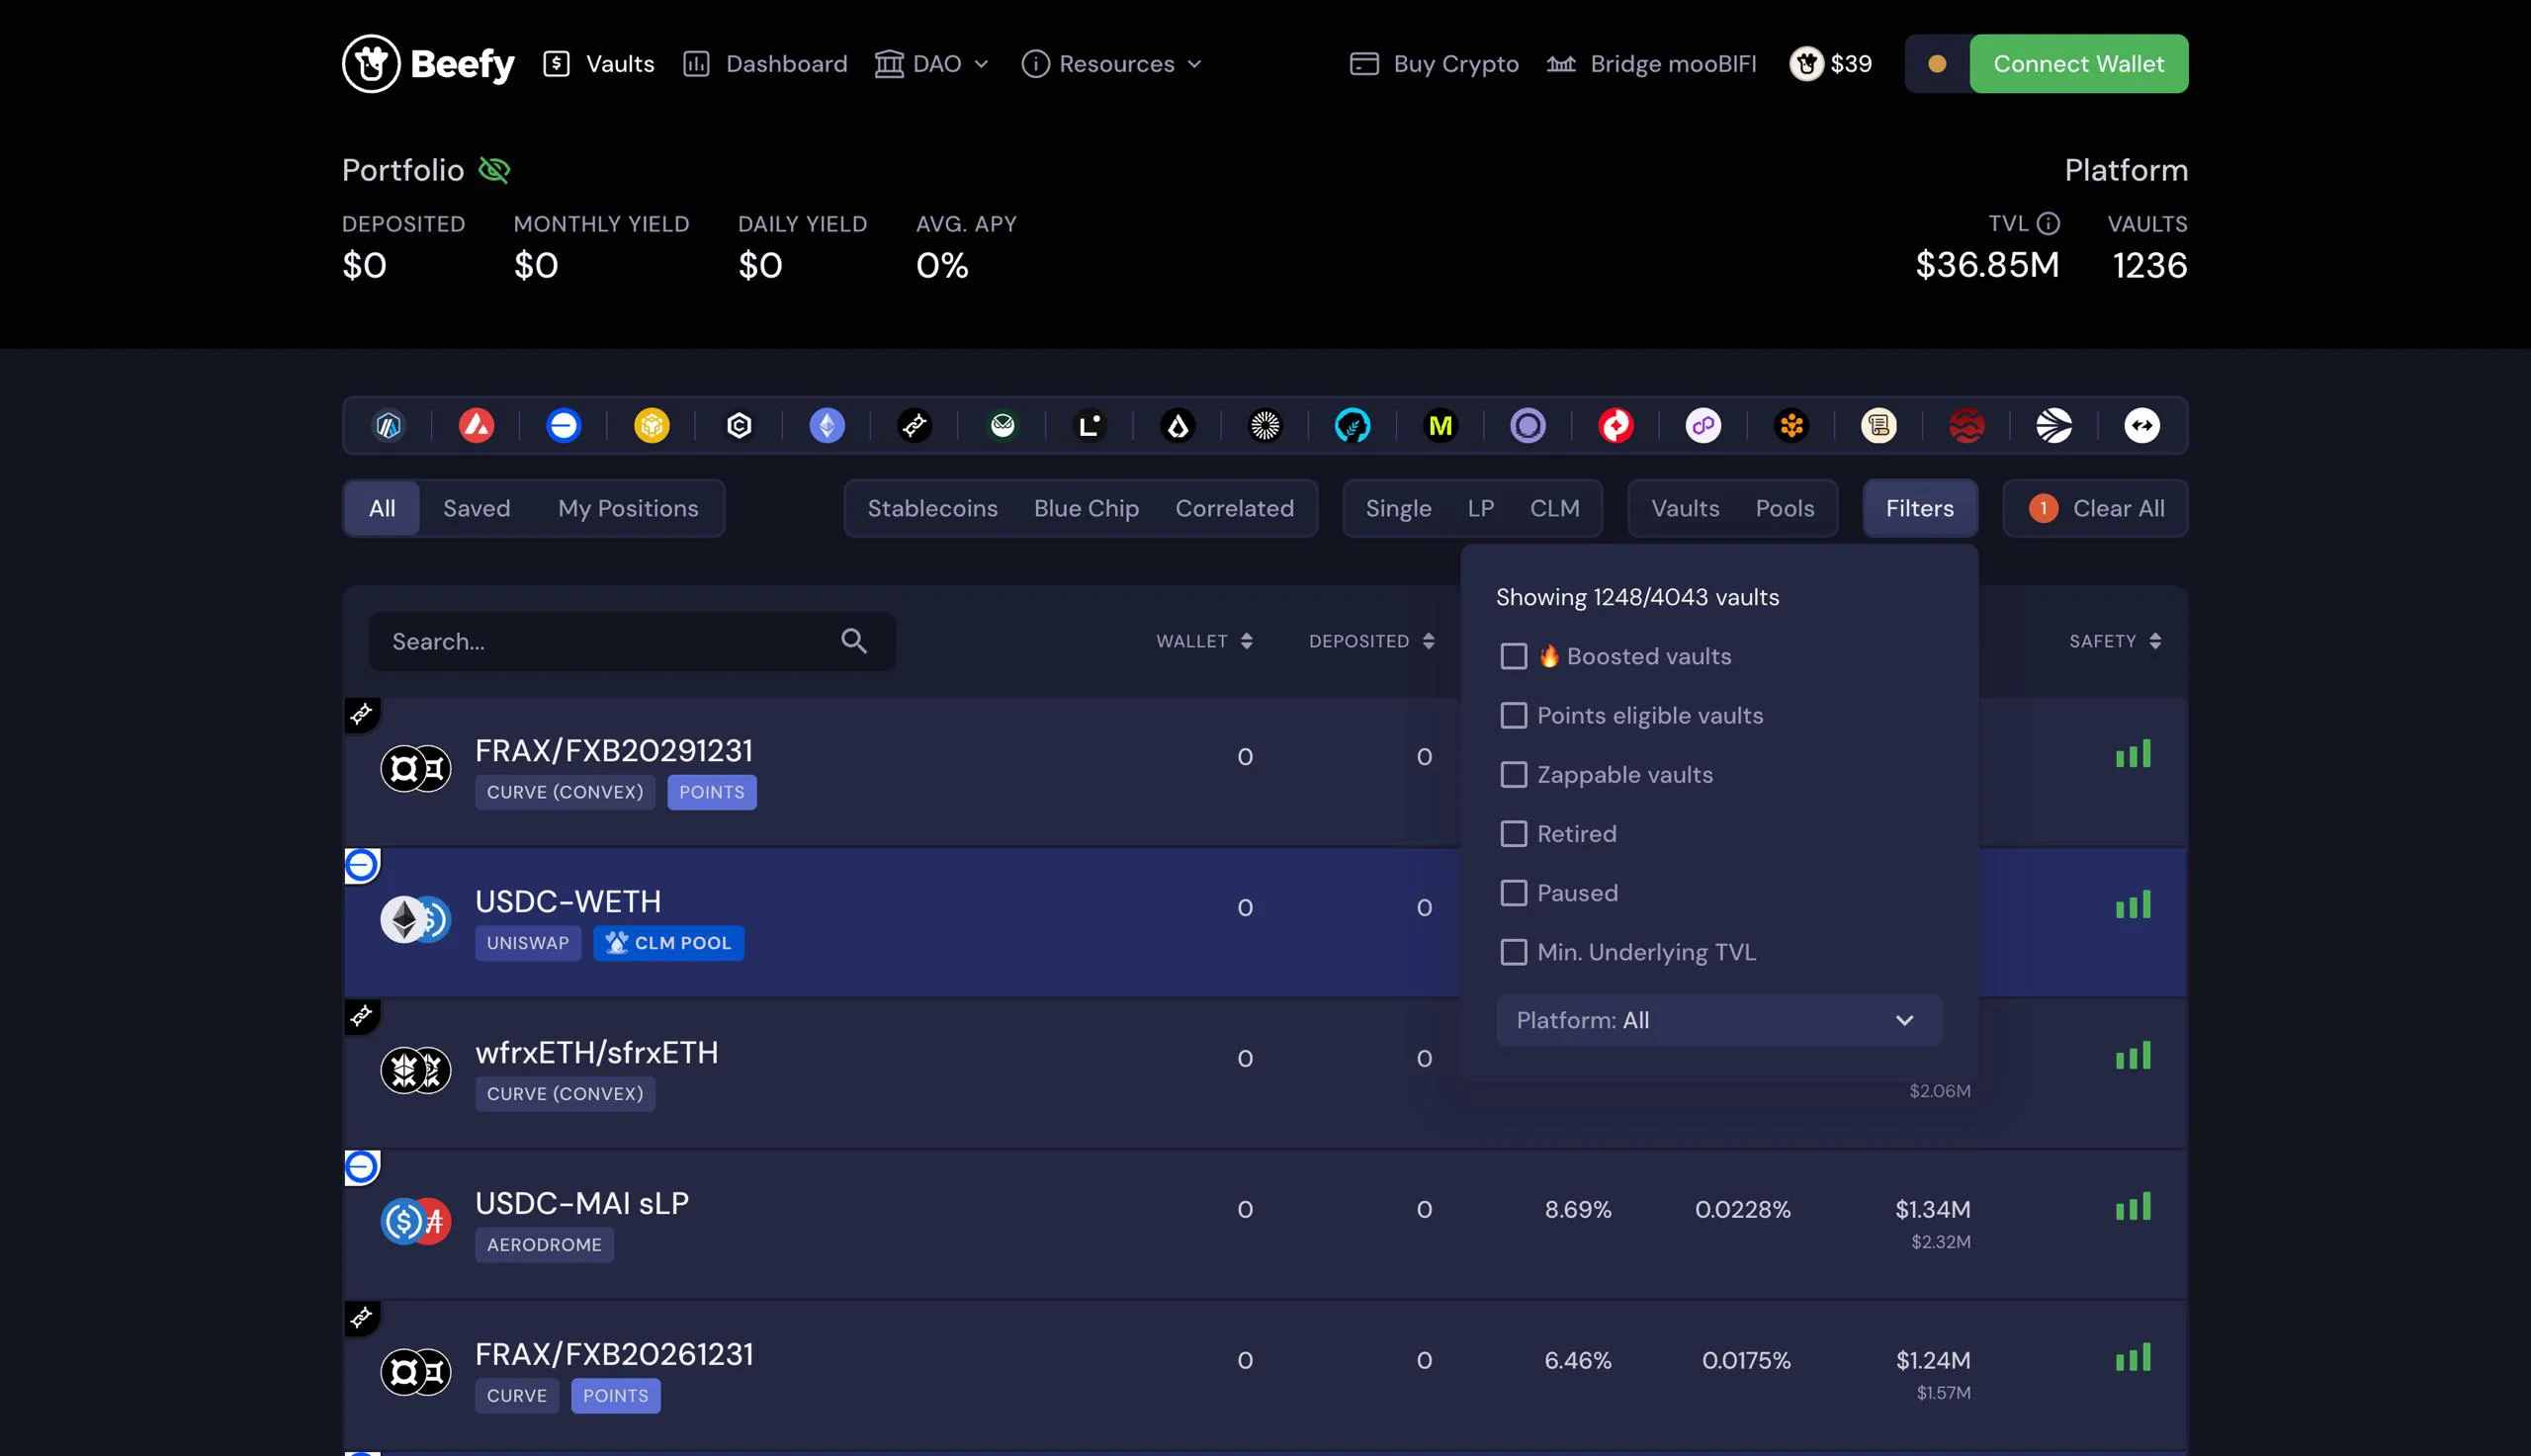Filter vaults by Arbitrum chain icon

pyautogui.click(x=388, y=426)
